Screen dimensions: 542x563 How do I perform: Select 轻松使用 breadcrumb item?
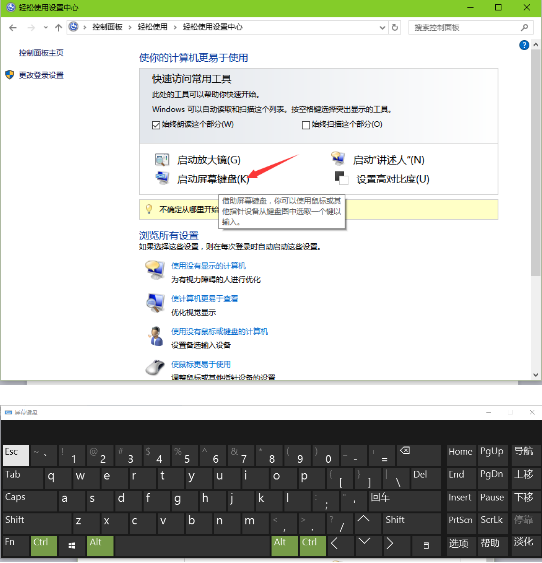pos(153,27)
